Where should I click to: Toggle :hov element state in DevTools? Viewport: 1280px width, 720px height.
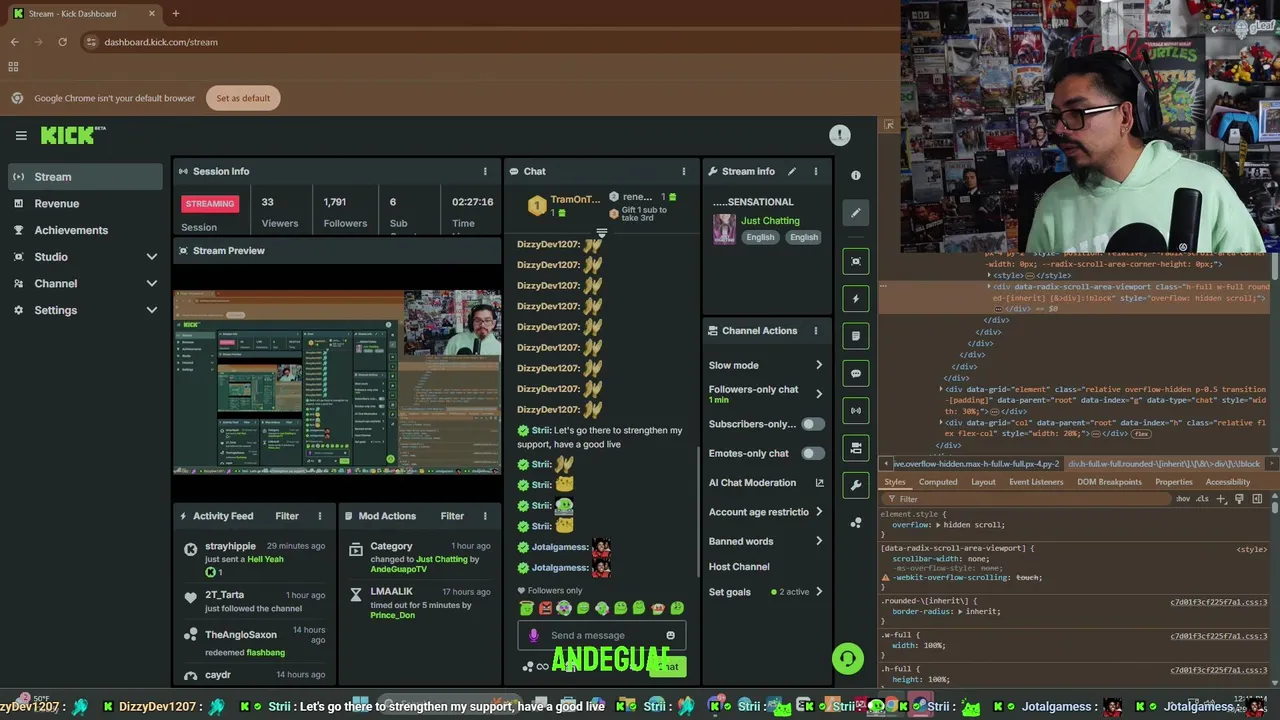[x=1184, y=499]
